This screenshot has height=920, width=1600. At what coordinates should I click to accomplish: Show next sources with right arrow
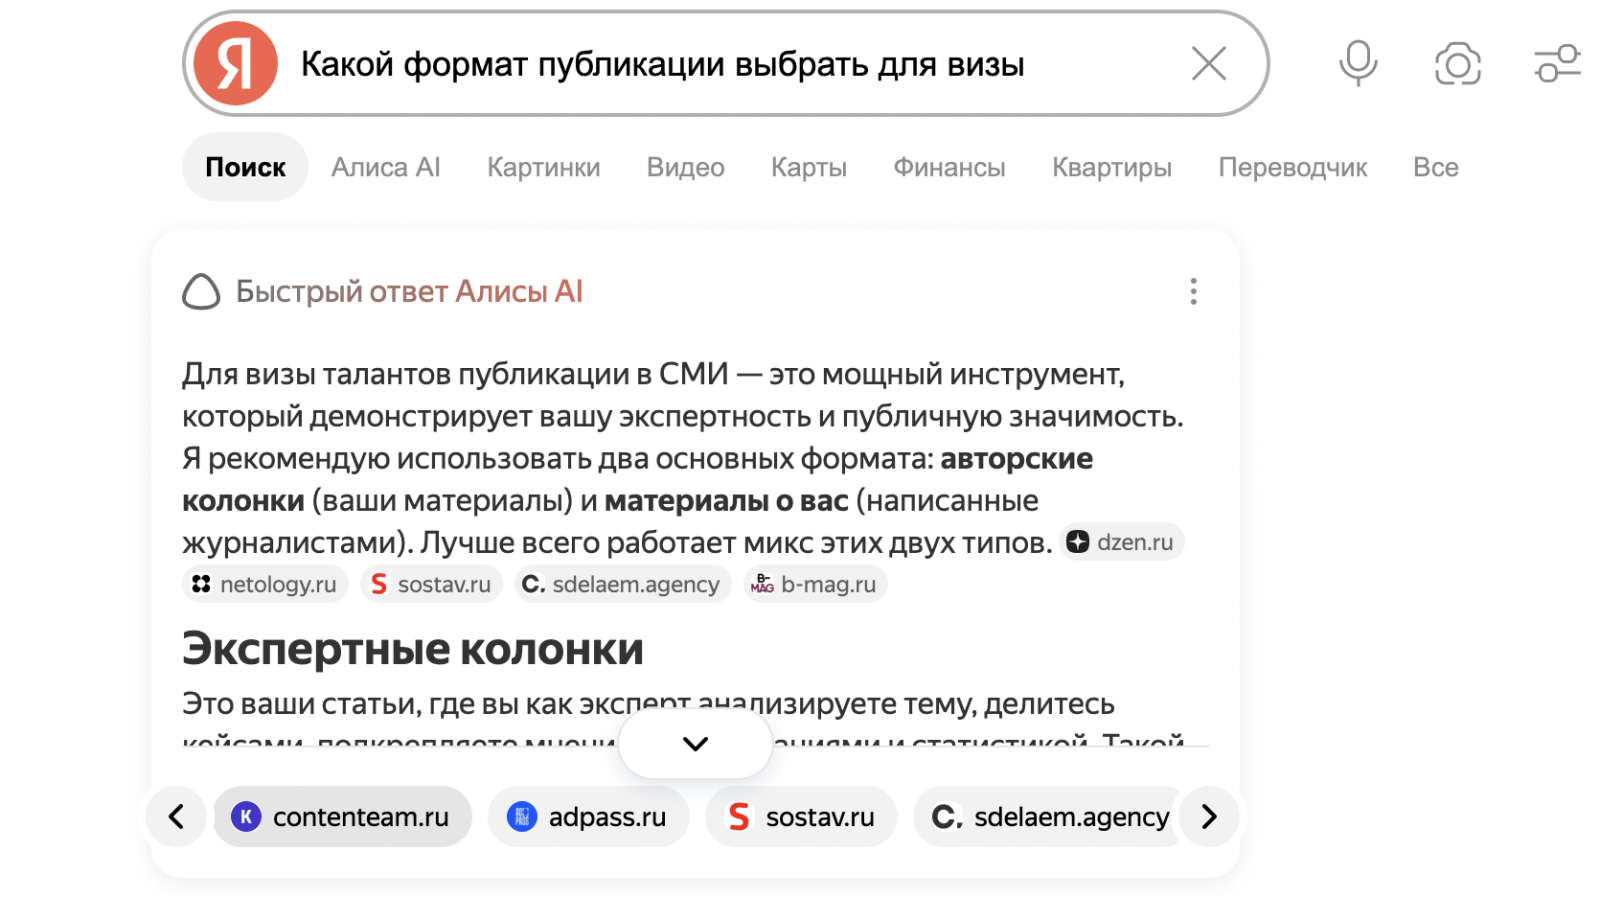tap(1209, 817)
